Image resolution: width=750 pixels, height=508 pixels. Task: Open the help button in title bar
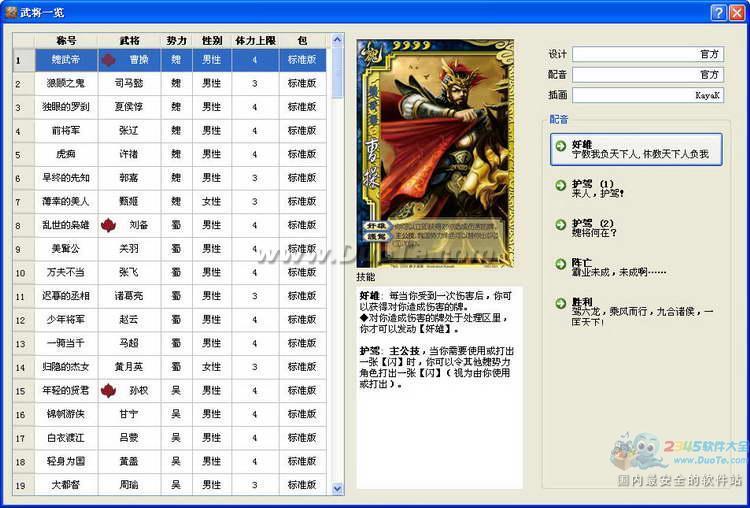[x=718, y=12]
